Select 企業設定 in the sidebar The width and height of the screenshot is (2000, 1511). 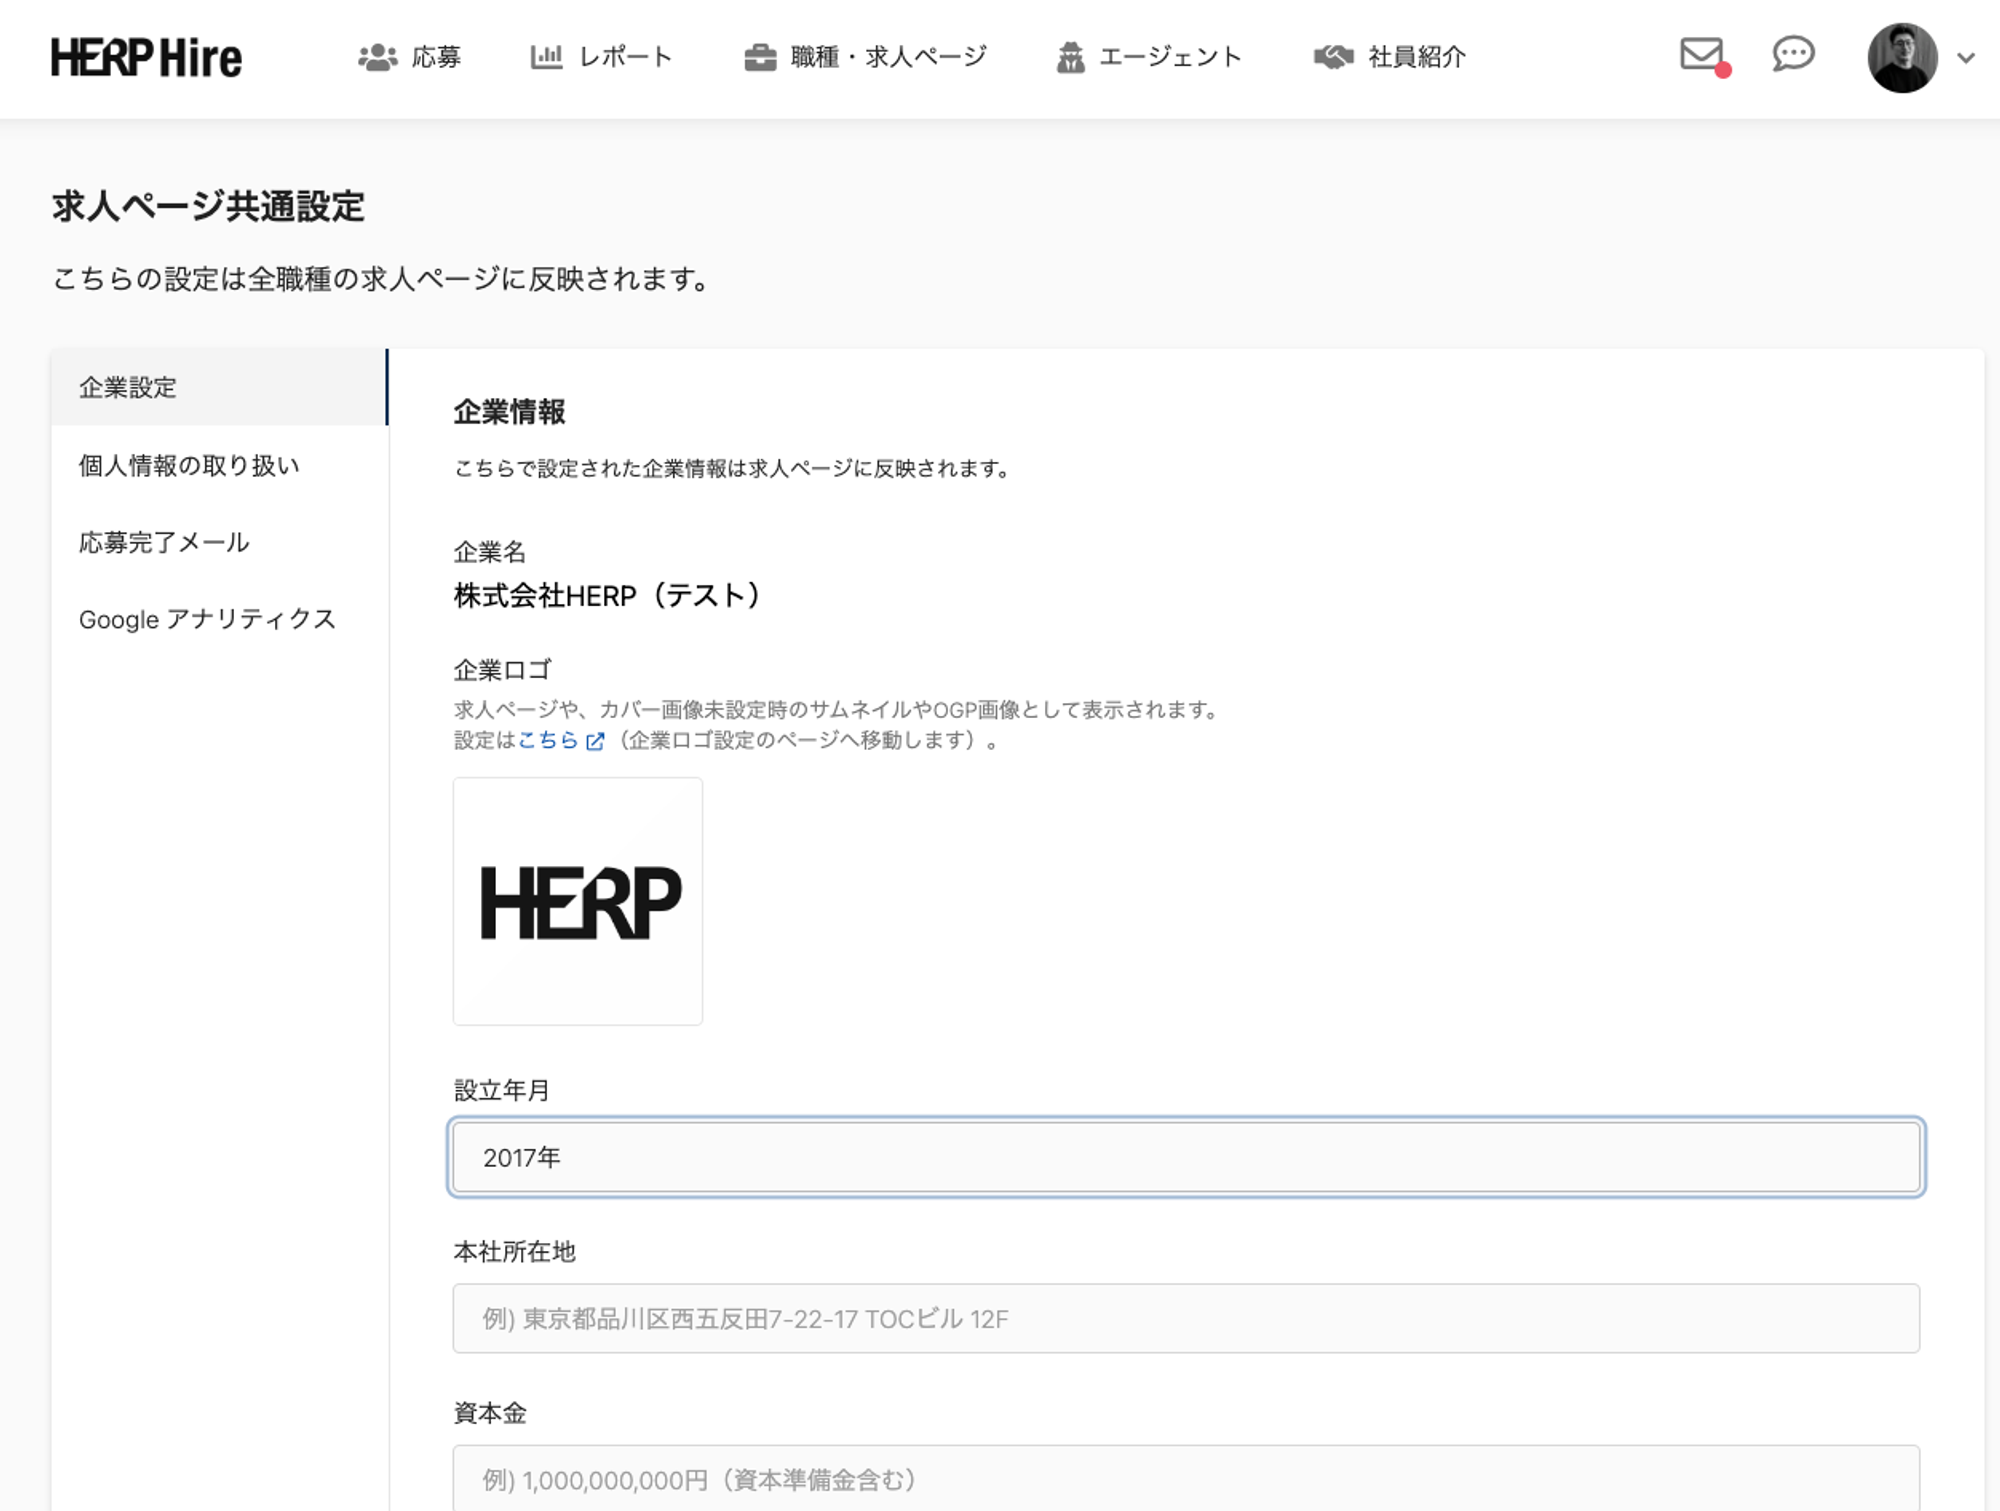tap(128, 388)
